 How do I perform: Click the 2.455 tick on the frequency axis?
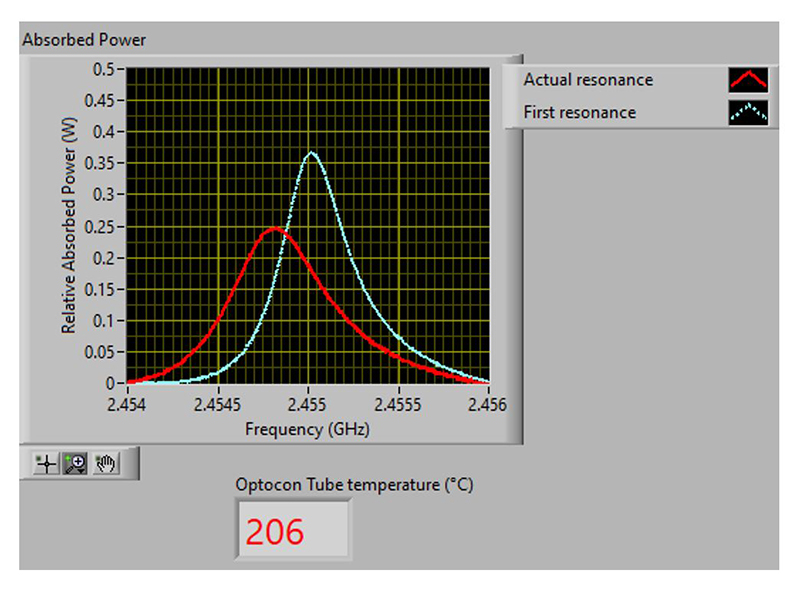pos(308,406)
